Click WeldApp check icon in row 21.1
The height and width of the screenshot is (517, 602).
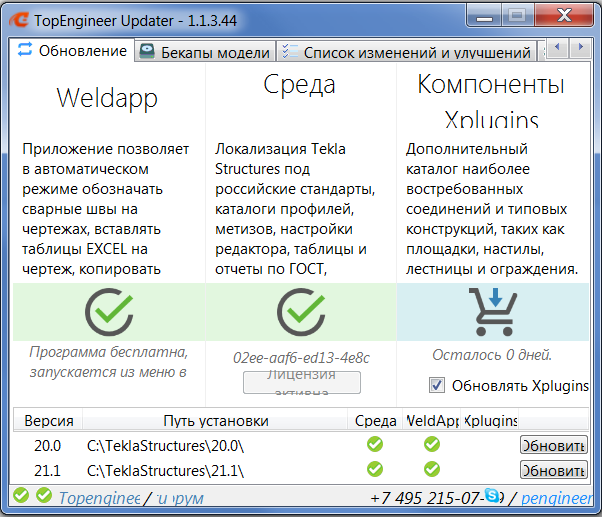(432, 469)
